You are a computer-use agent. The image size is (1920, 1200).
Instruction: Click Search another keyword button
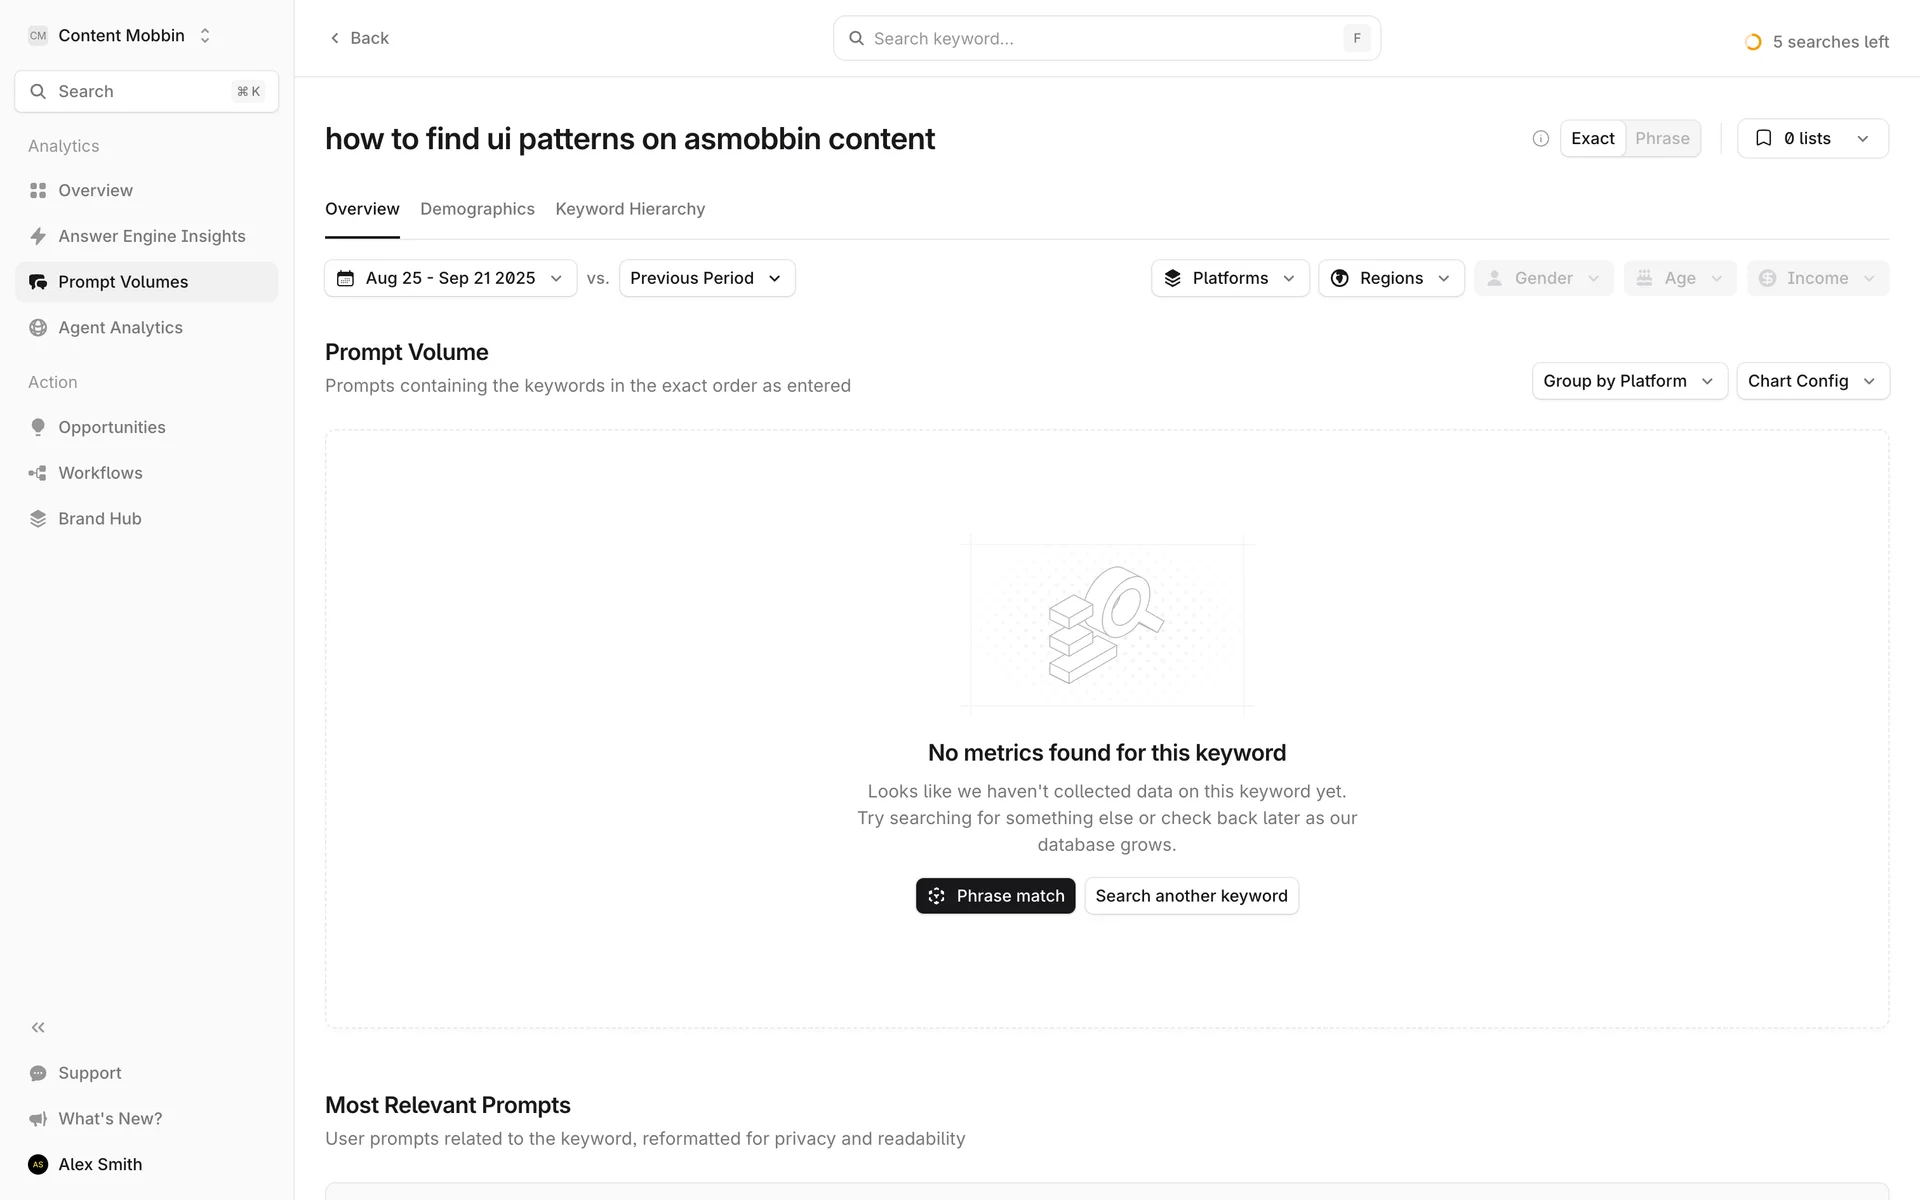click(1191, 896)
